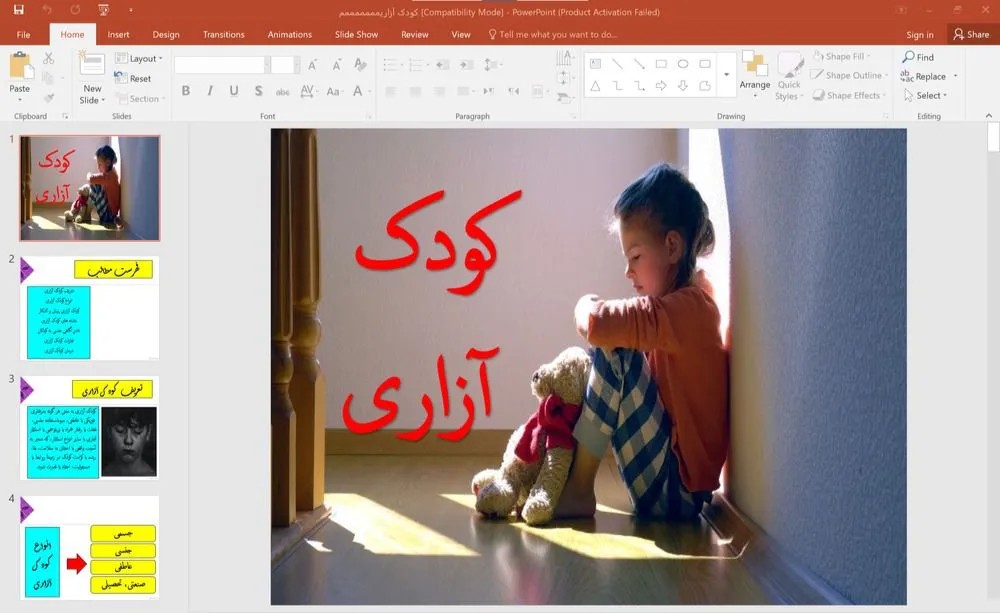The width and height of the screenshot is (1000, 613).
Task: Toggle text Shadow formatting
Action: click(258, 91)
